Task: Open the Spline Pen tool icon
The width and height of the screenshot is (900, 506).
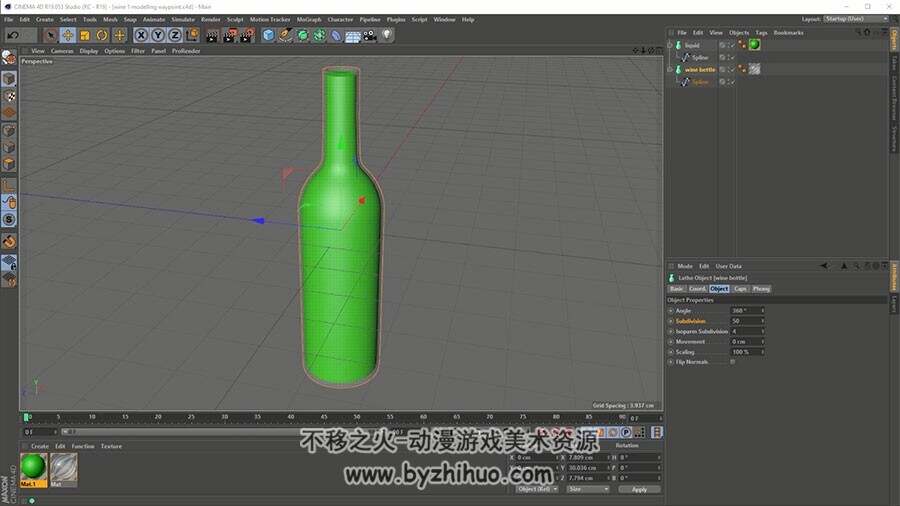Action: tap(285, 36)
